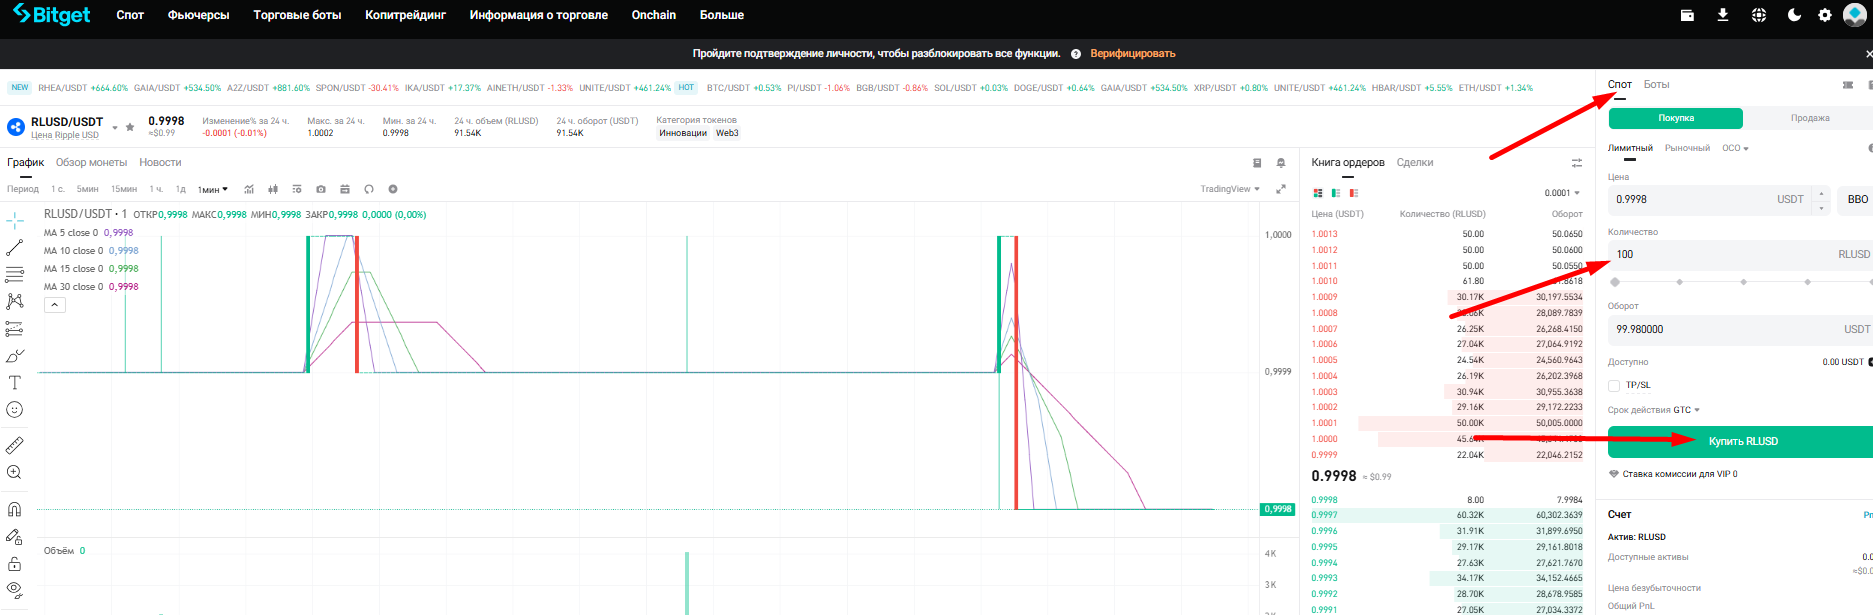Open the 1мин period dropdown

tap(213, 189)
